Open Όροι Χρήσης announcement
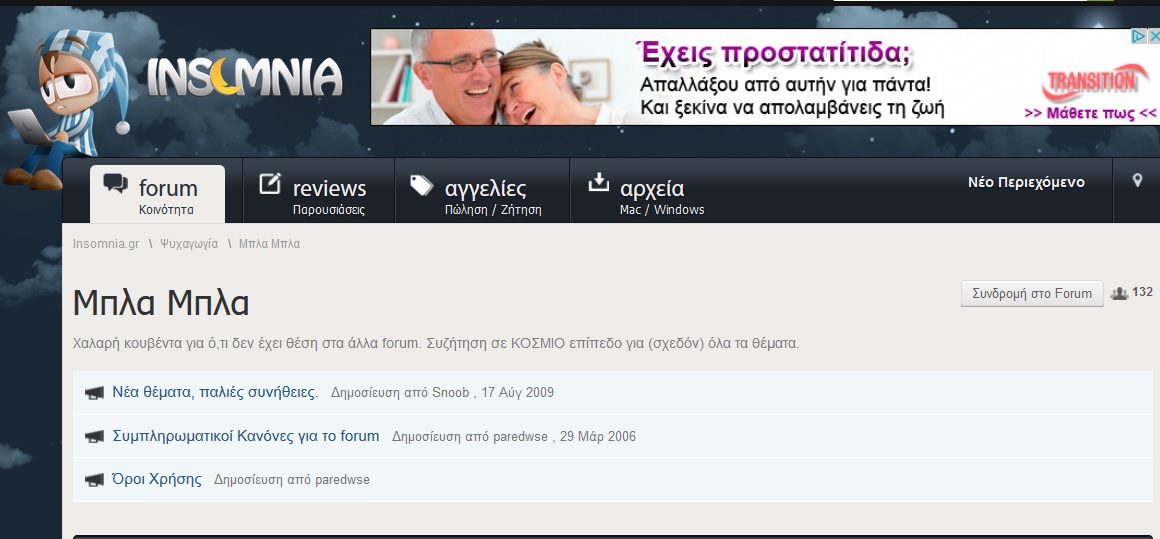Viewport: 1160px width, 539px height. coord(157,479)
